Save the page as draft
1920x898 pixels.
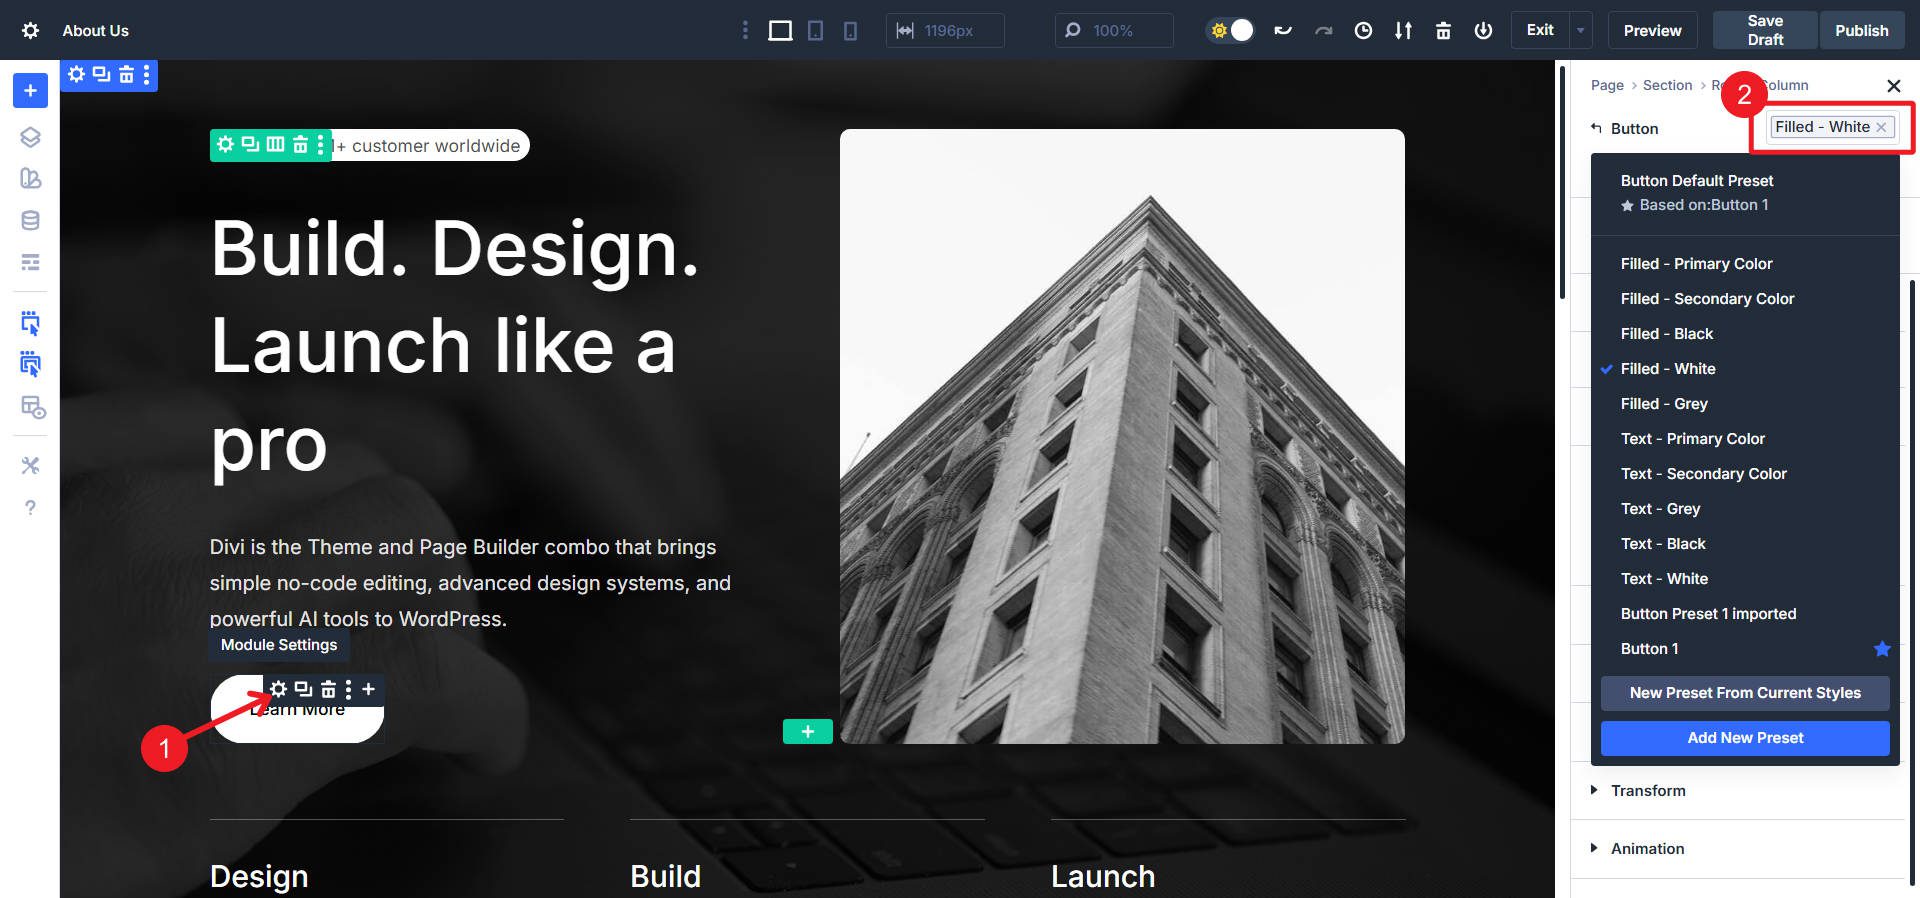(x=1765, y=30)
